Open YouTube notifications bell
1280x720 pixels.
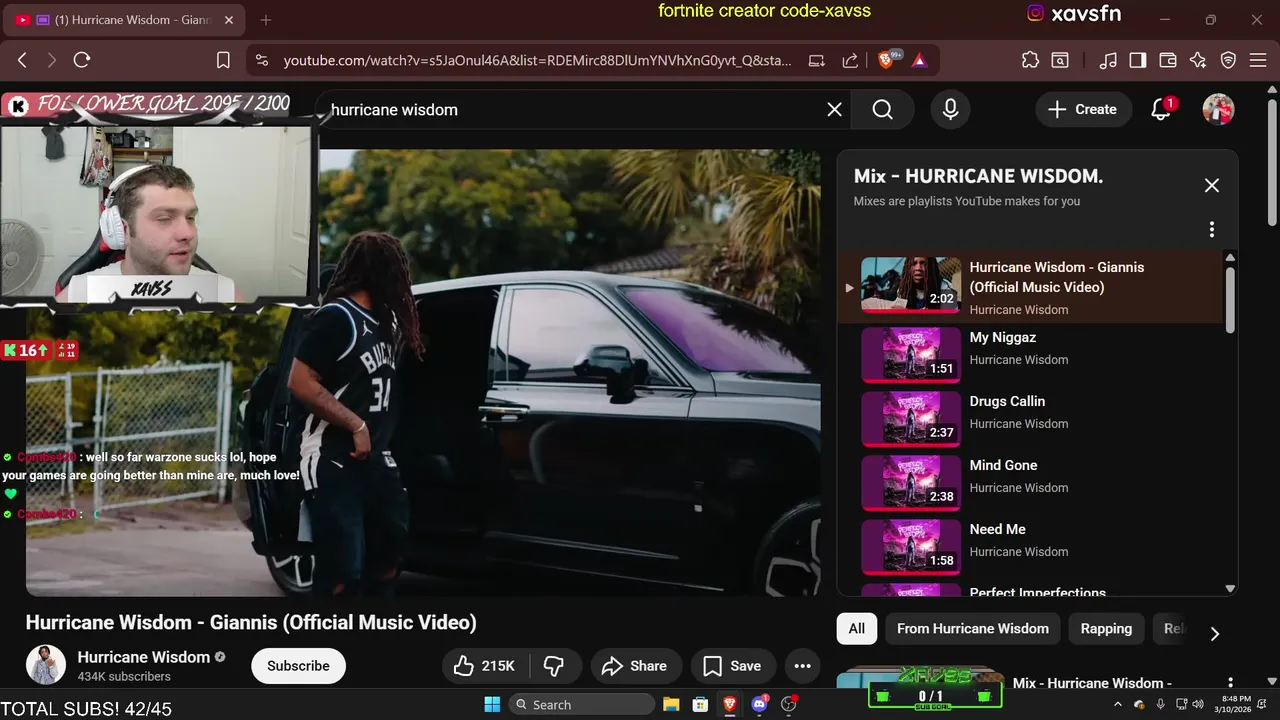pos(1161,110)
